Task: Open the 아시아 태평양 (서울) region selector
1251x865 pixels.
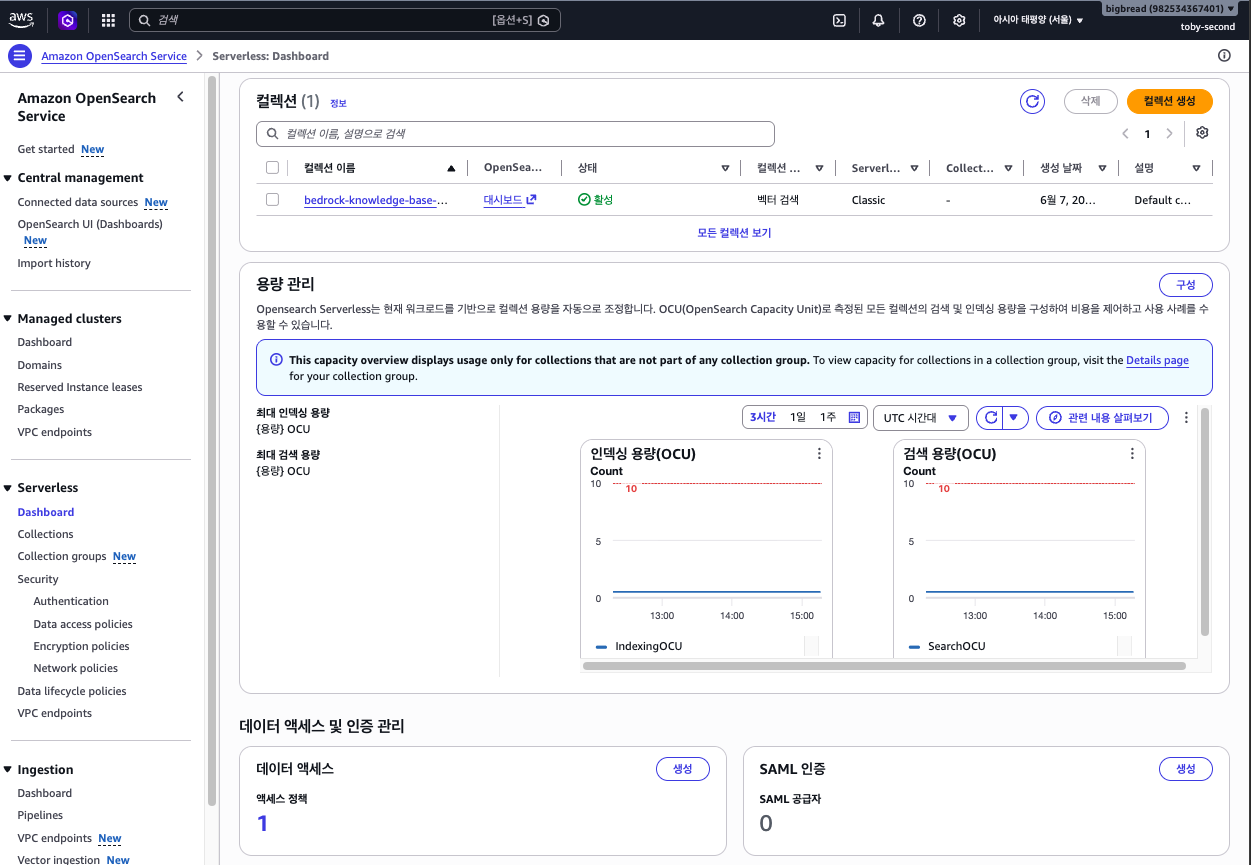Action: coord(1037,20)
